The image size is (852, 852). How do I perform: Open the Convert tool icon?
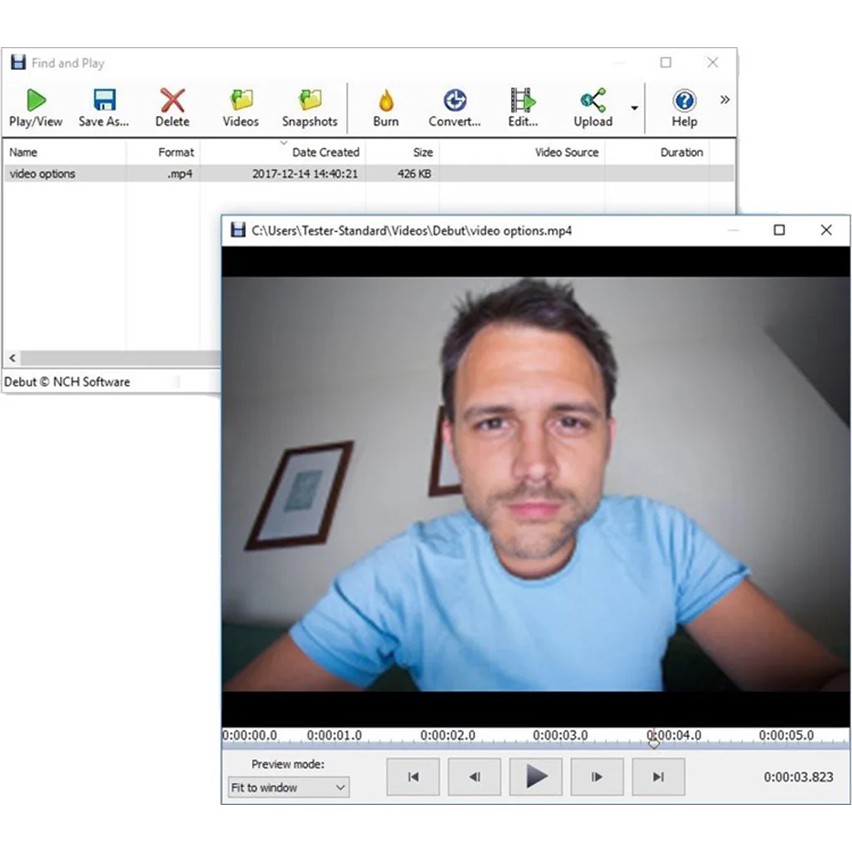pyautogui.click(x=454, y=107)
